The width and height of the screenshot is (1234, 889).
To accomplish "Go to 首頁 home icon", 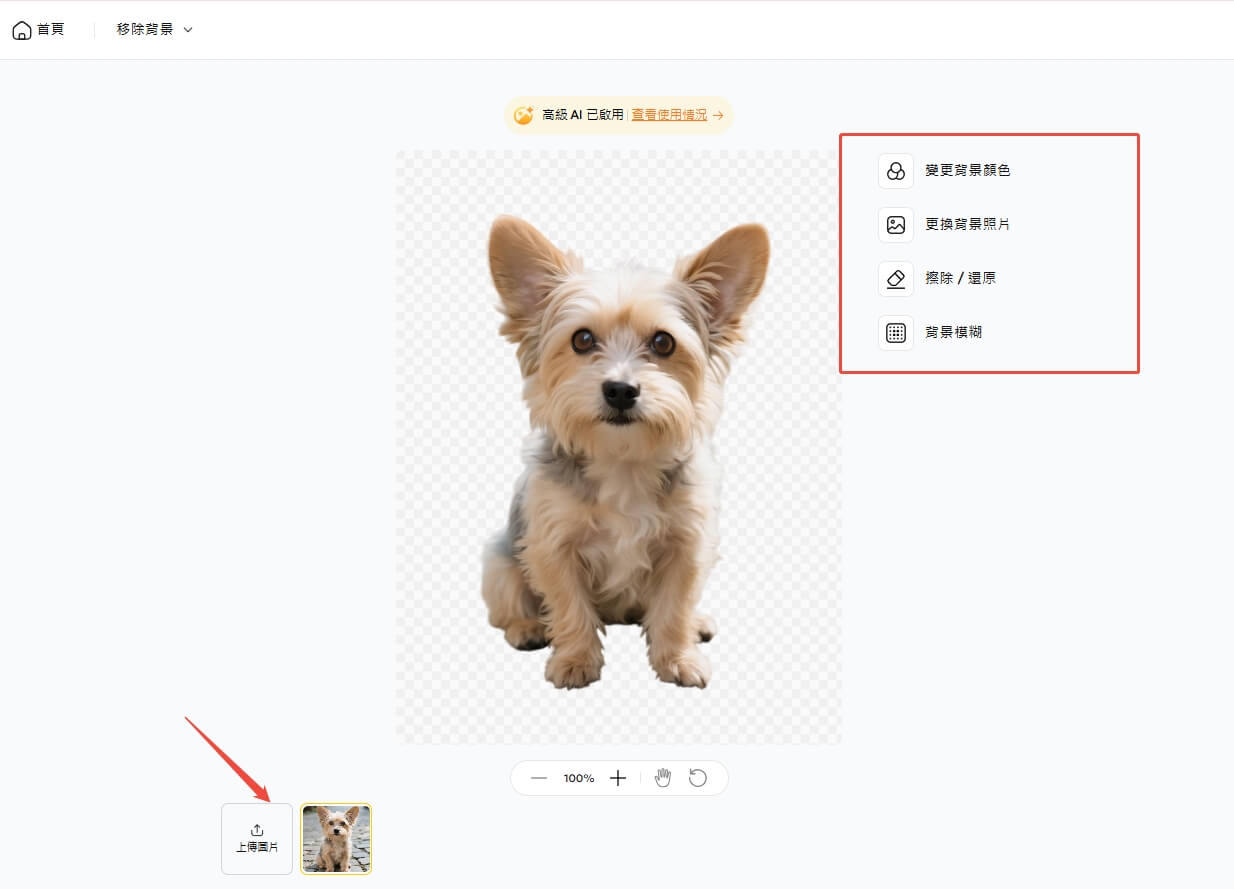I will 21,30.
